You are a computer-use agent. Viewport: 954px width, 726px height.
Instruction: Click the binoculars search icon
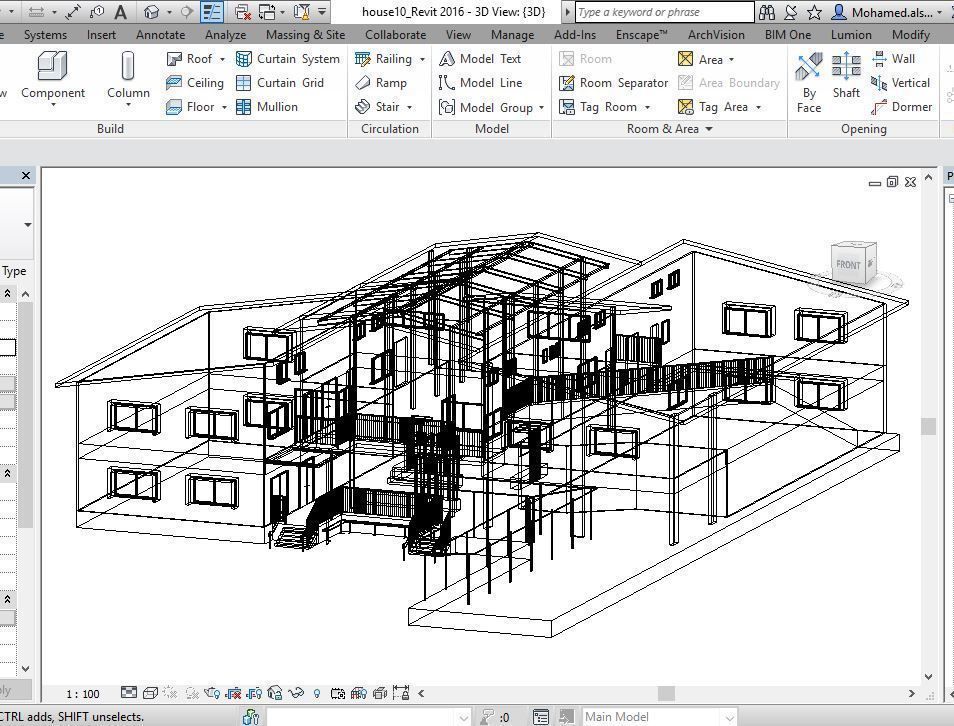coord(767,12)
